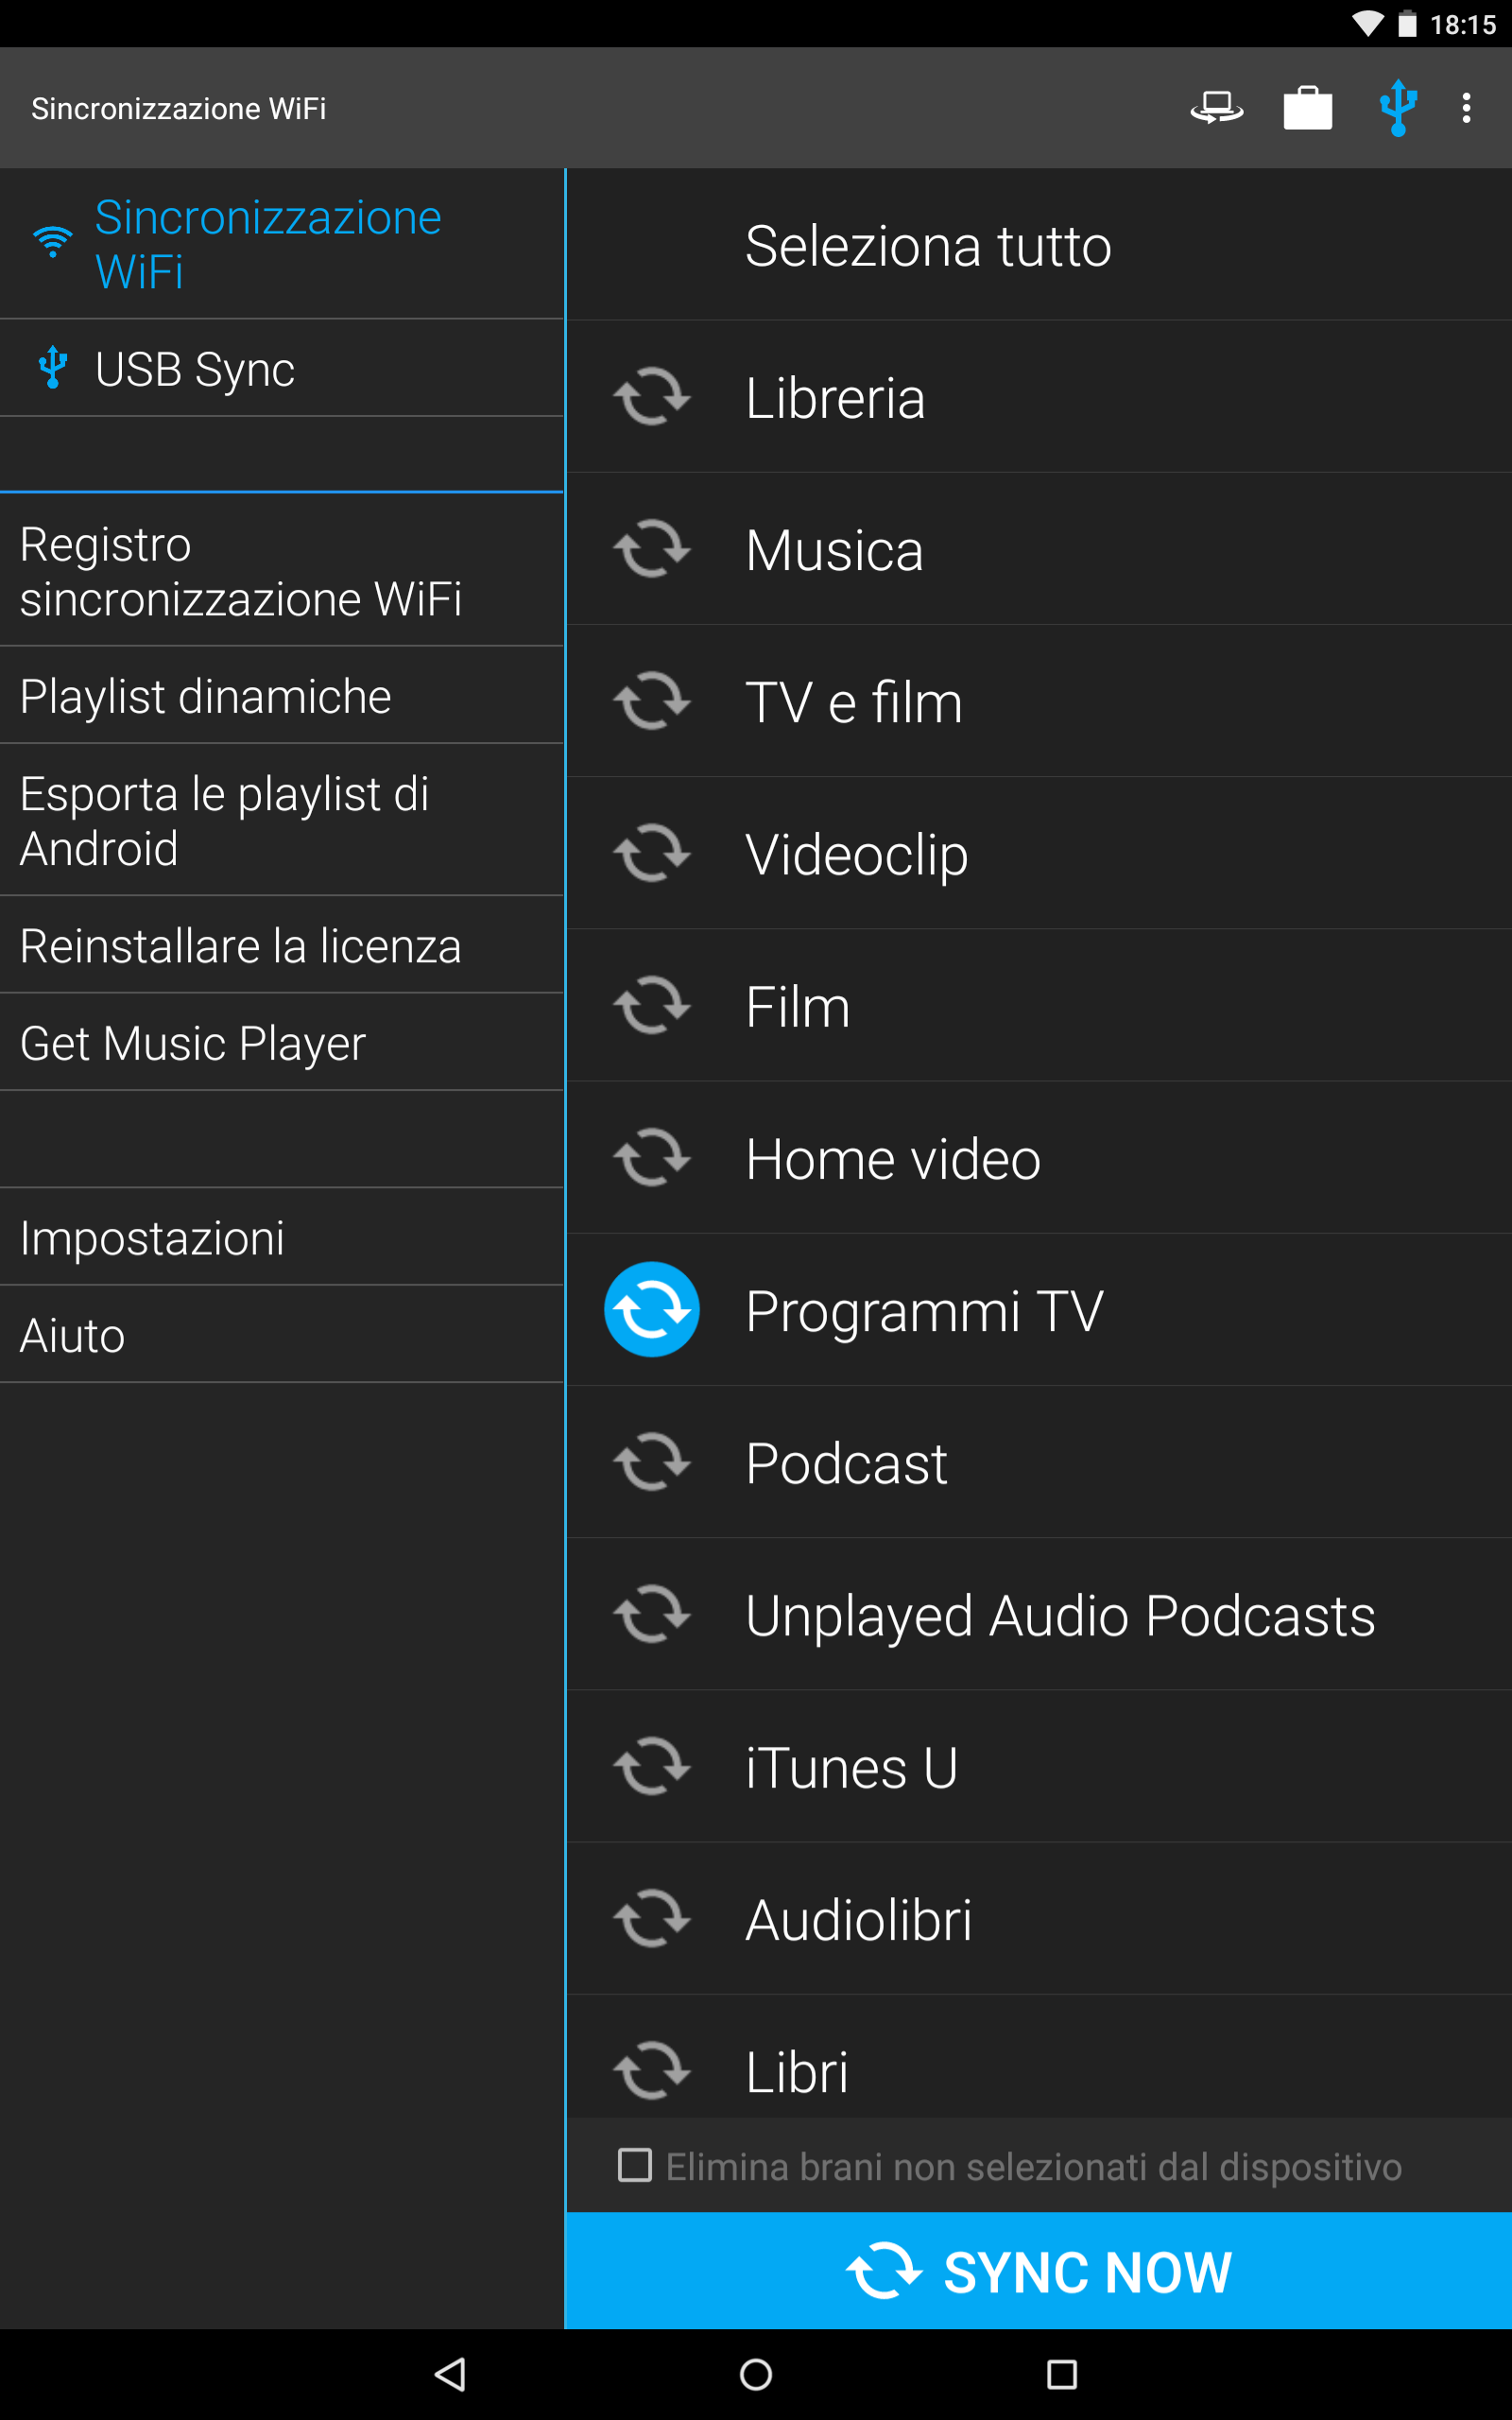Image resolution: width=1512 pixels, height=2420 pixels.
Task: Tap the computer sync icon in toolbar
Action: pyautogui.click(x=1216, y=107)
